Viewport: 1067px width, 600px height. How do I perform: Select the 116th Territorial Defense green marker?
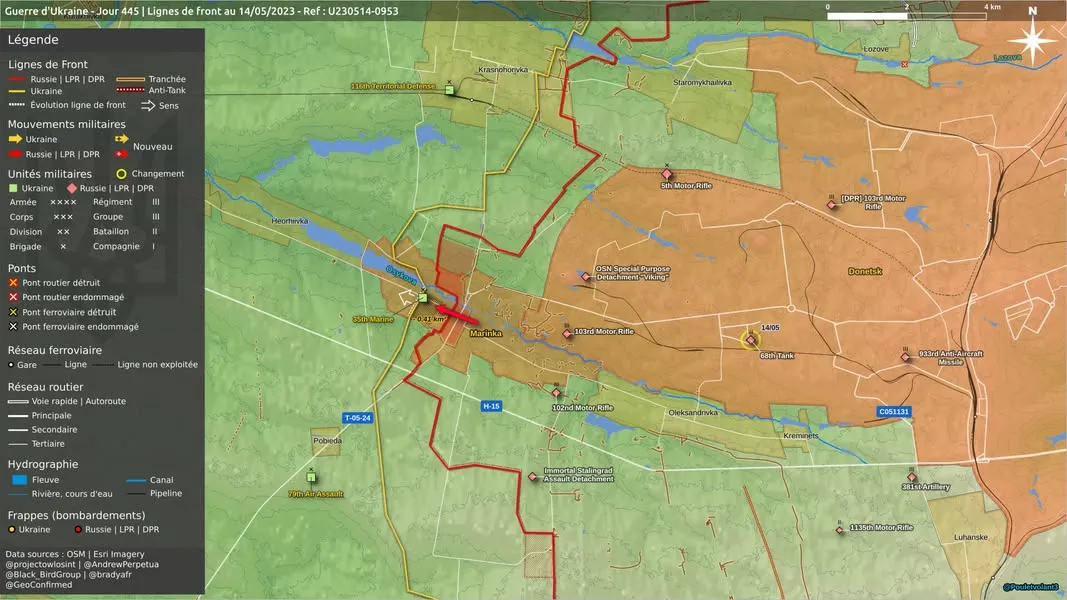(x=449, y=90)
